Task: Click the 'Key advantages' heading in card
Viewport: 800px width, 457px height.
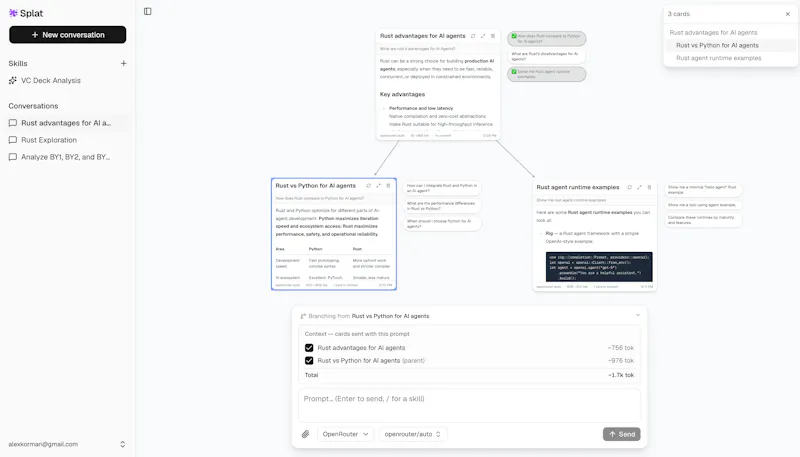Action: 402,94
